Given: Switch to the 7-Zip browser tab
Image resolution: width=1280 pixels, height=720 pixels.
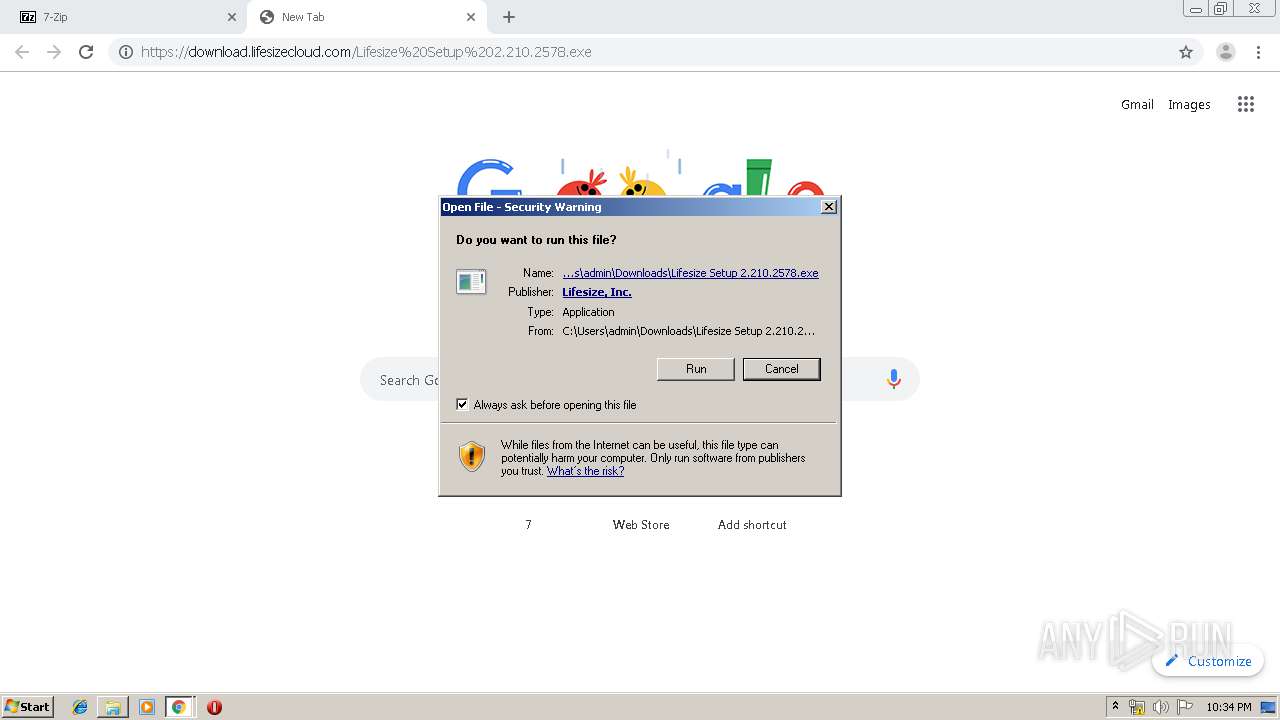Looking at the screenshot, I should click(x=123, y=17).
